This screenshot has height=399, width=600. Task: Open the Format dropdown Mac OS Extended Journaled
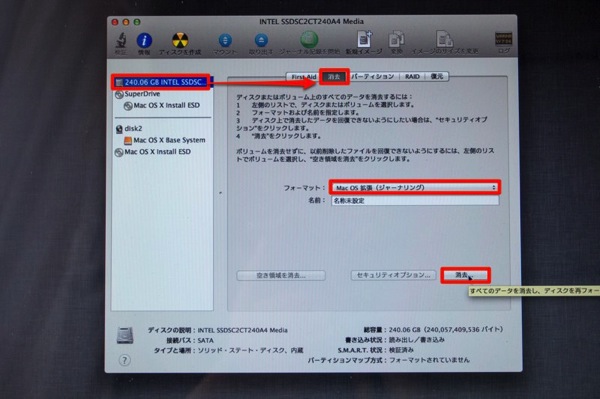pos(415,187)
